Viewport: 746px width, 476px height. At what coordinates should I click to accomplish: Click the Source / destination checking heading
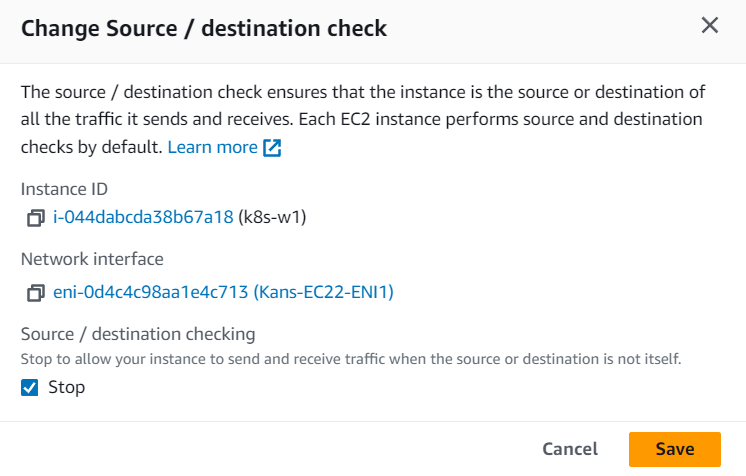(x=138, y=333)
